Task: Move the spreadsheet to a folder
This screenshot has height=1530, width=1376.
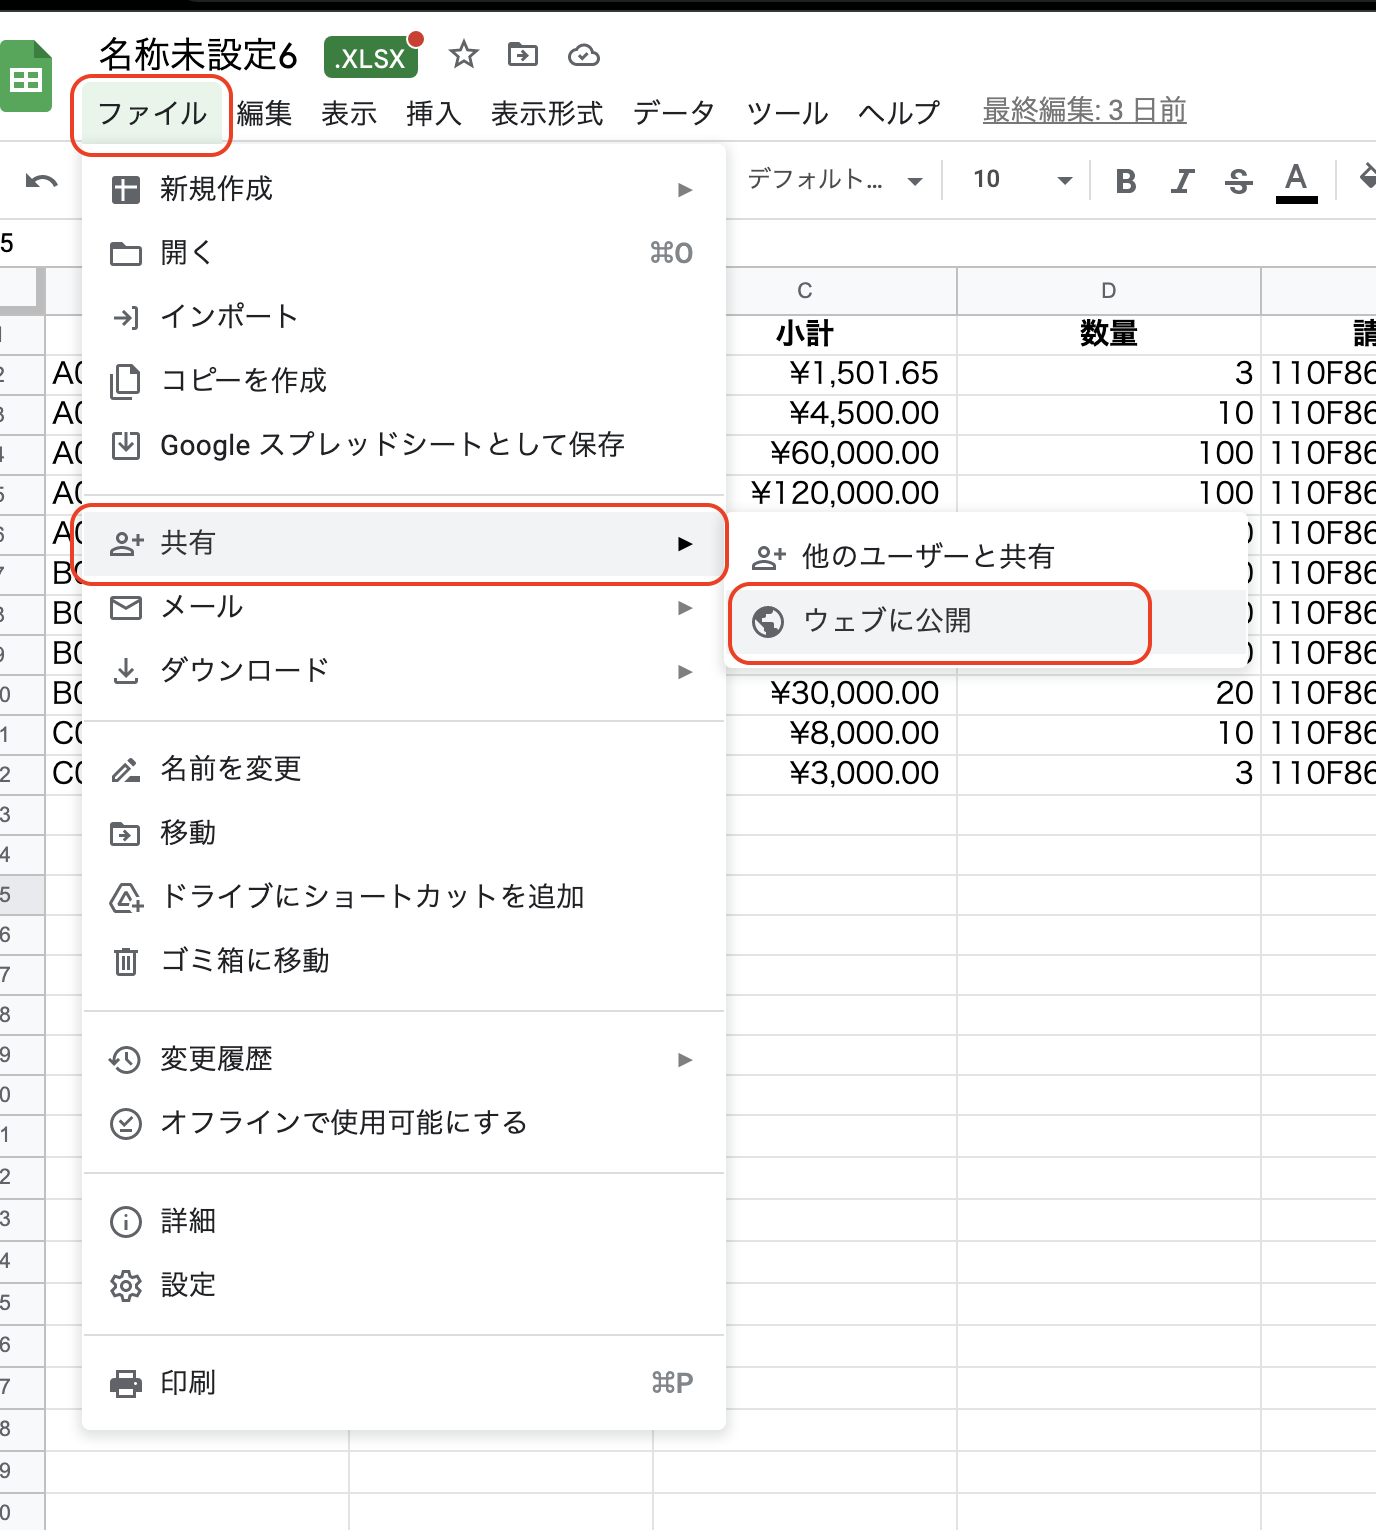Action: 522,56
